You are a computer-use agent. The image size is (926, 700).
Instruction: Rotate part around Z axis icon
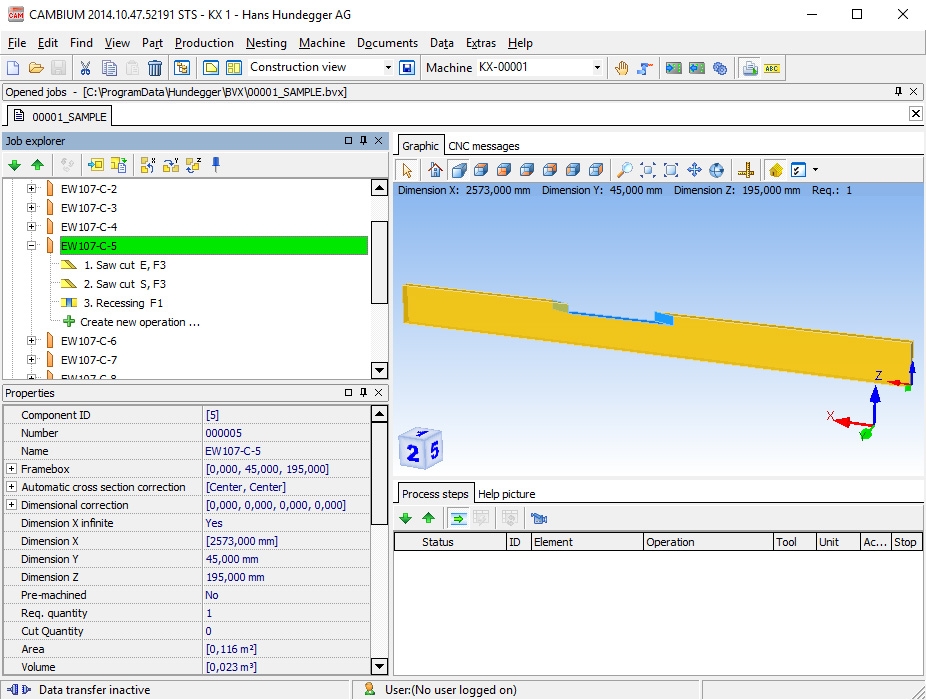tap(194, 165)
